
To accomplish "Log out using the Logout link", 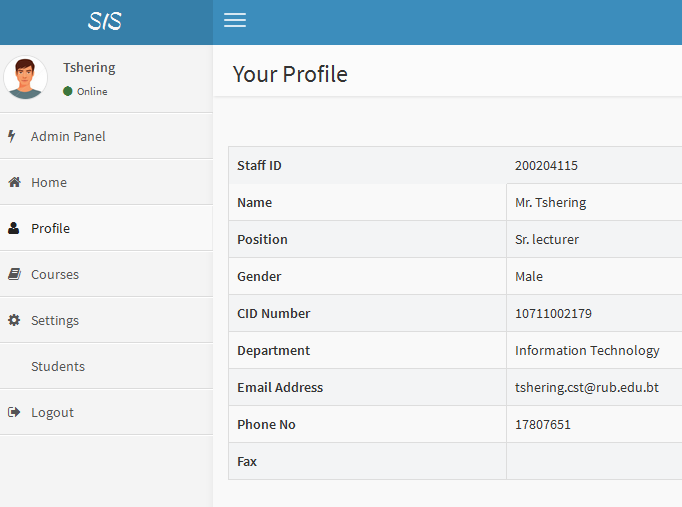I will click(x=52, y=412).
